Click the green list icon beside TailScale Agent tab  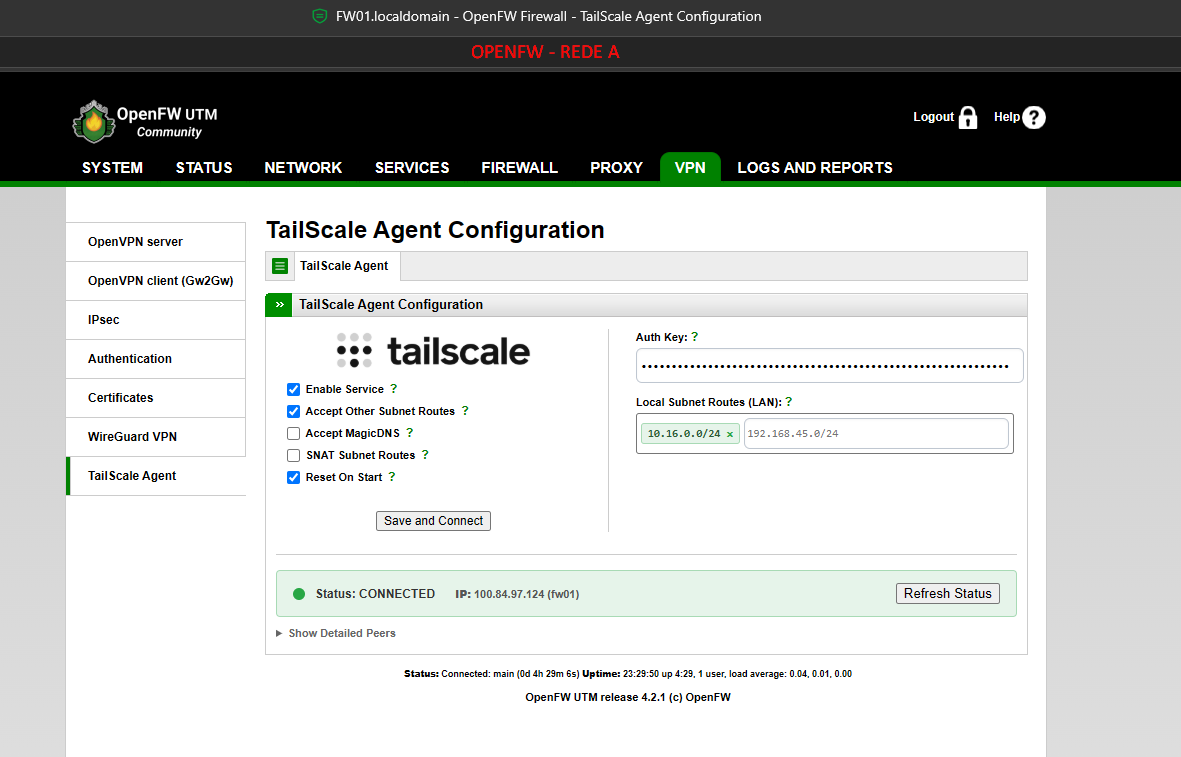click(x=280, y=266)
